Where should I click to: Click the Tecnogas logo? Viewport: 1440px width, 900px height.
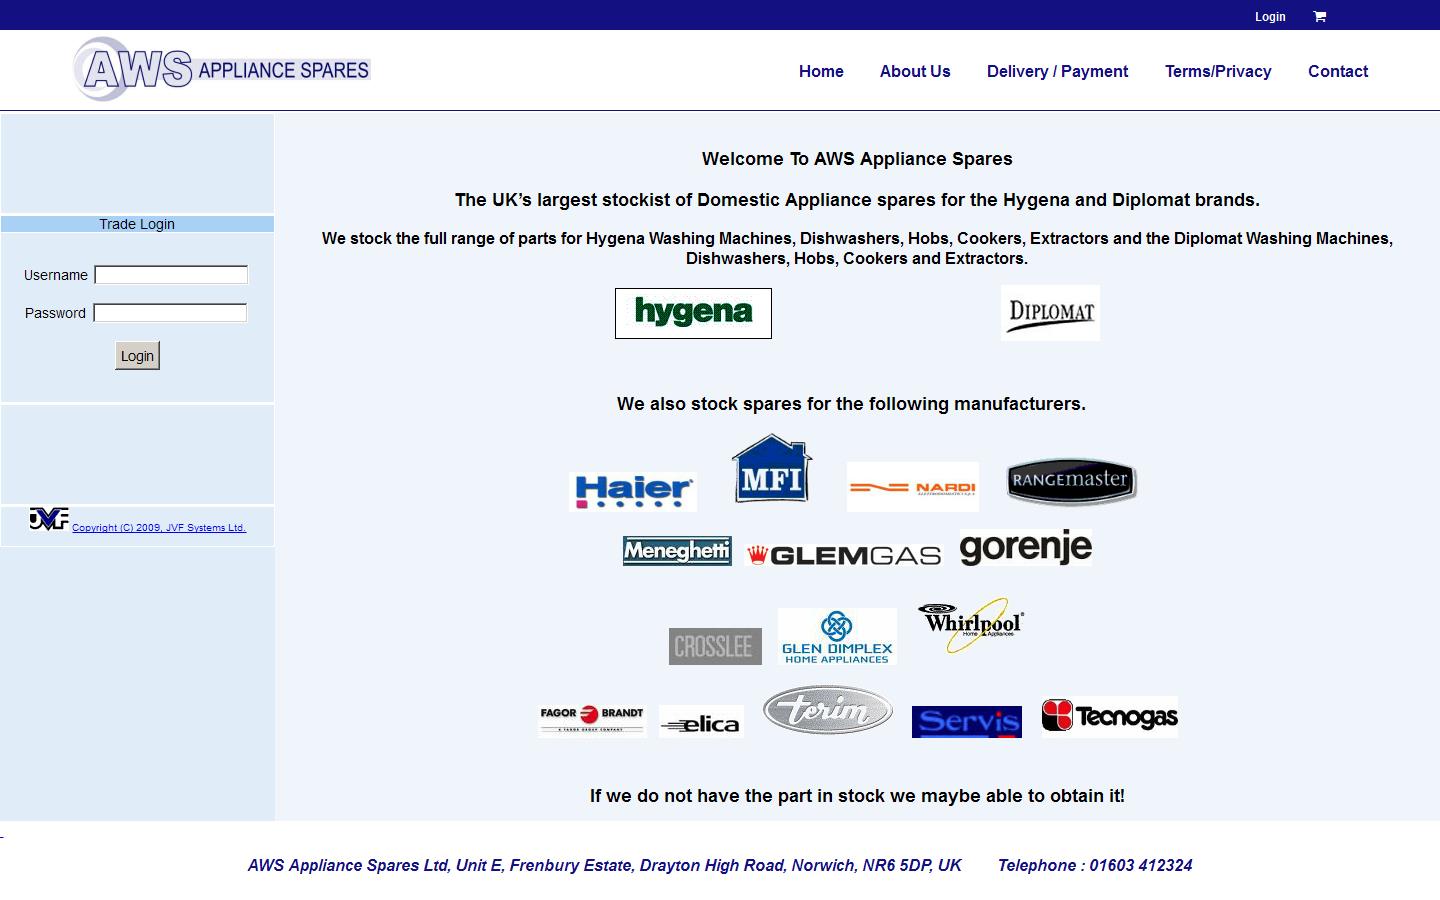tap(1109, 716)
